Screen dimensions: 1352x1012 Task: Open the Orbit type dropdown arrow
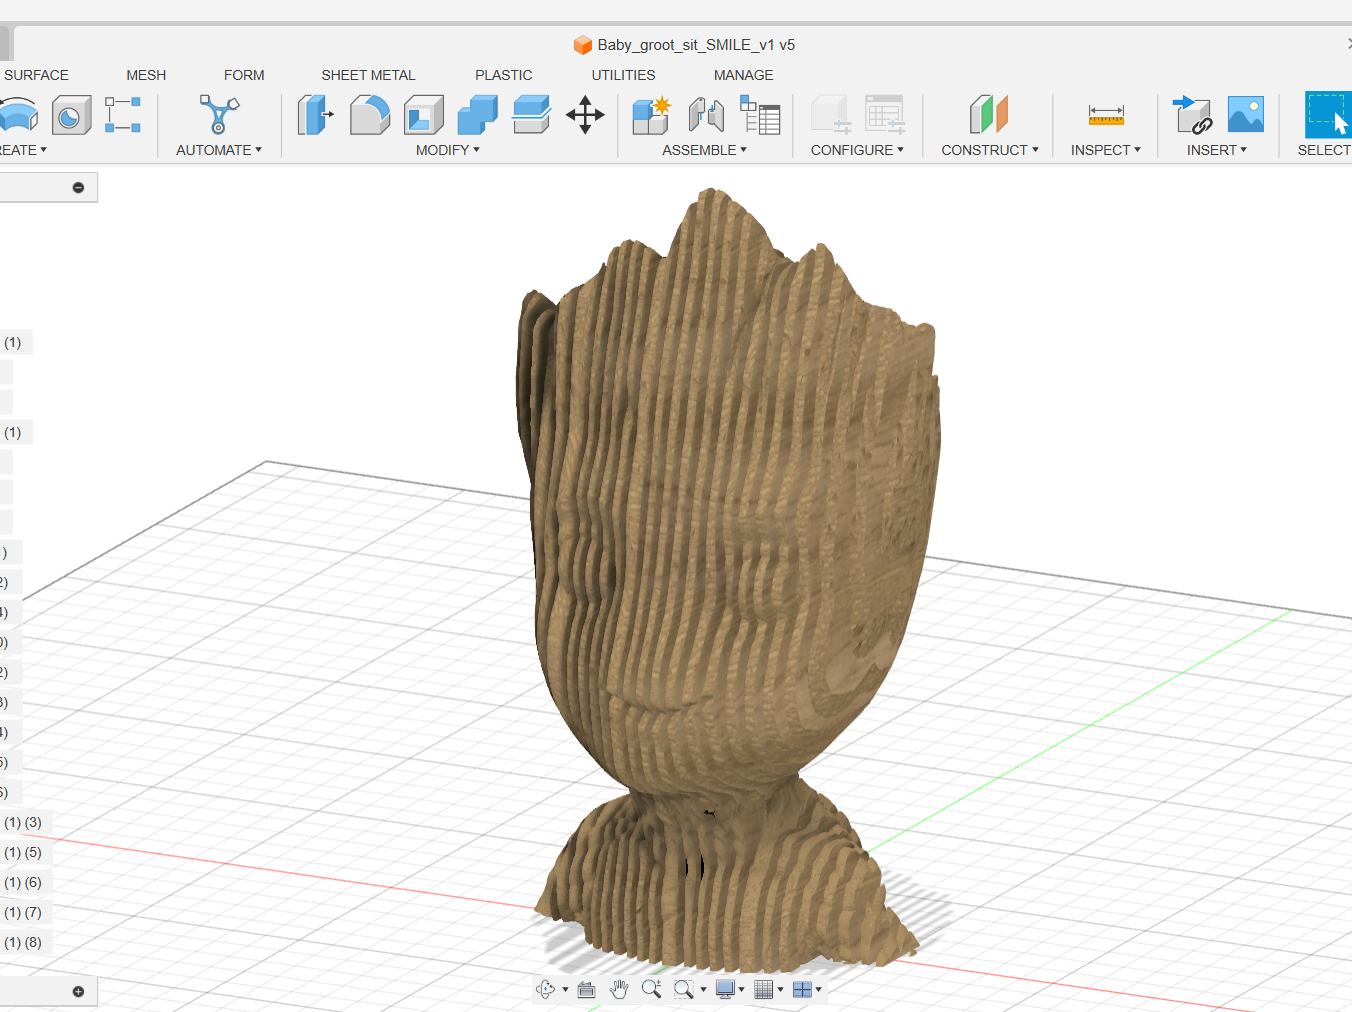pyautogui.click(x=565, y=990)
